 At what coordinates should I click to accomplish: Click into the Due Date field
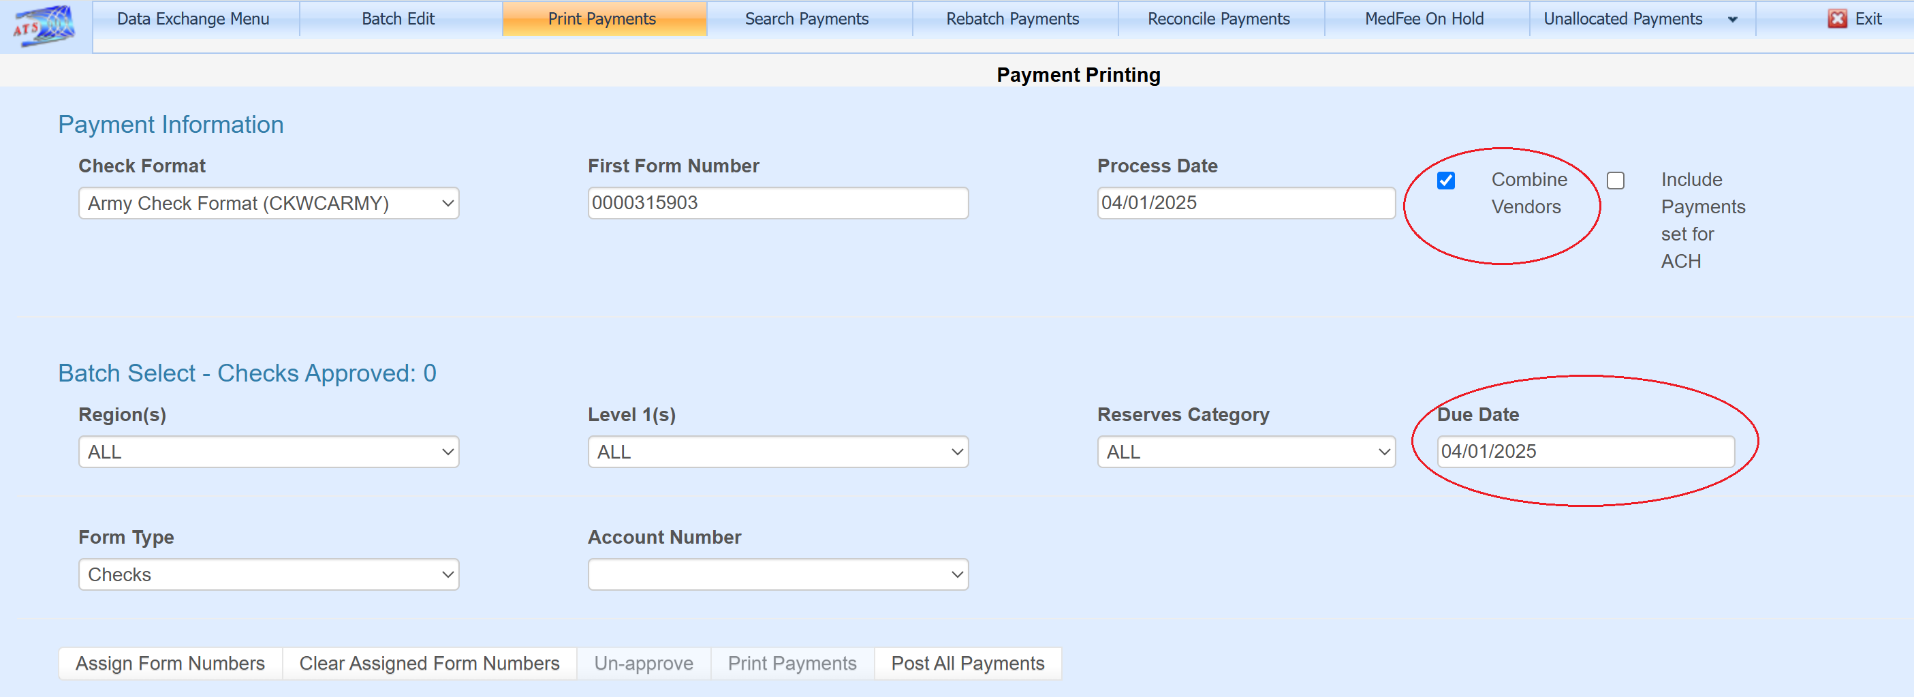tap(1584, 452)
